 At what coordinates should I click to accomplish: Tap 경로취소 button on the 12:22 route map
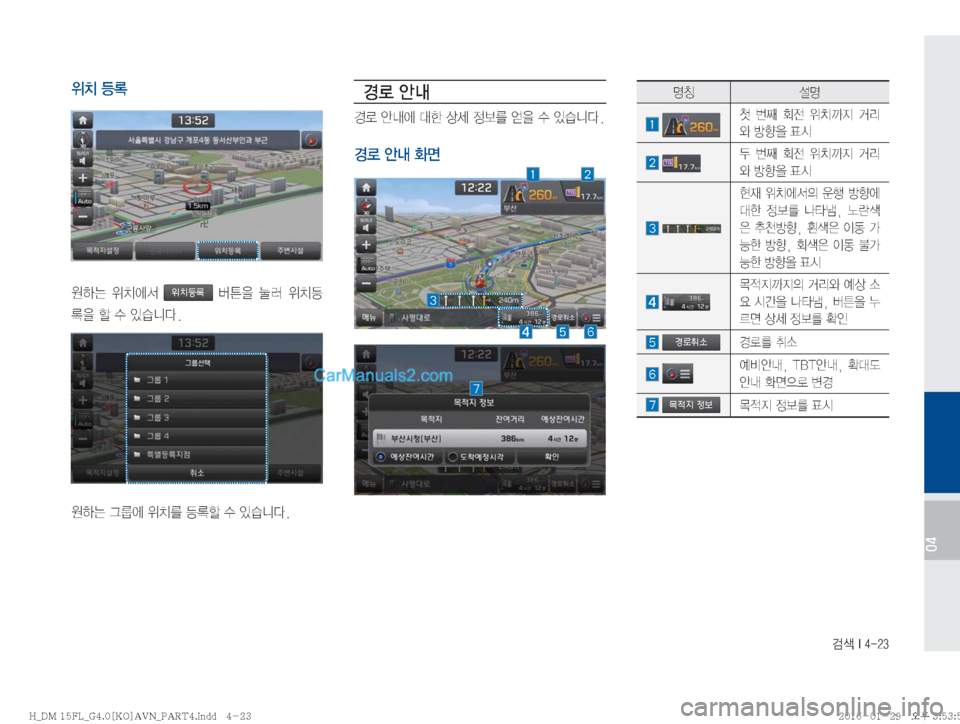[x=563, y=318]
